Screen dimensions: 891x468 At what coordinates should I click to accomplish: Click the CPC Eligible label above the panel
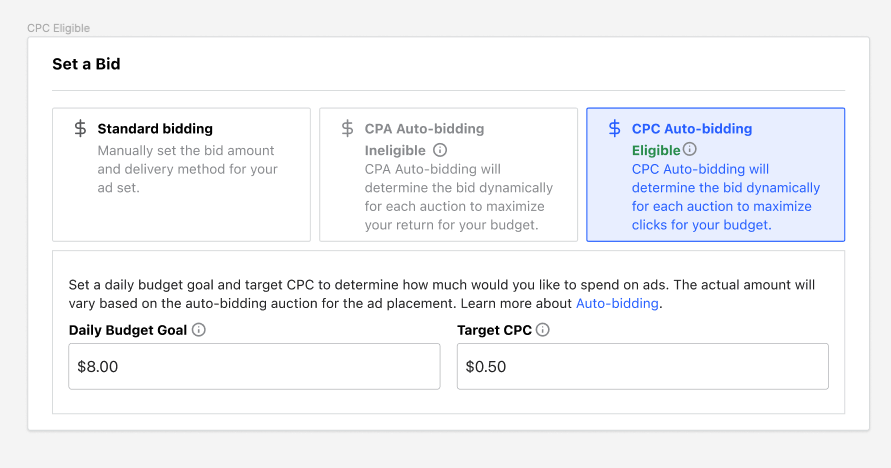(58, 29)
